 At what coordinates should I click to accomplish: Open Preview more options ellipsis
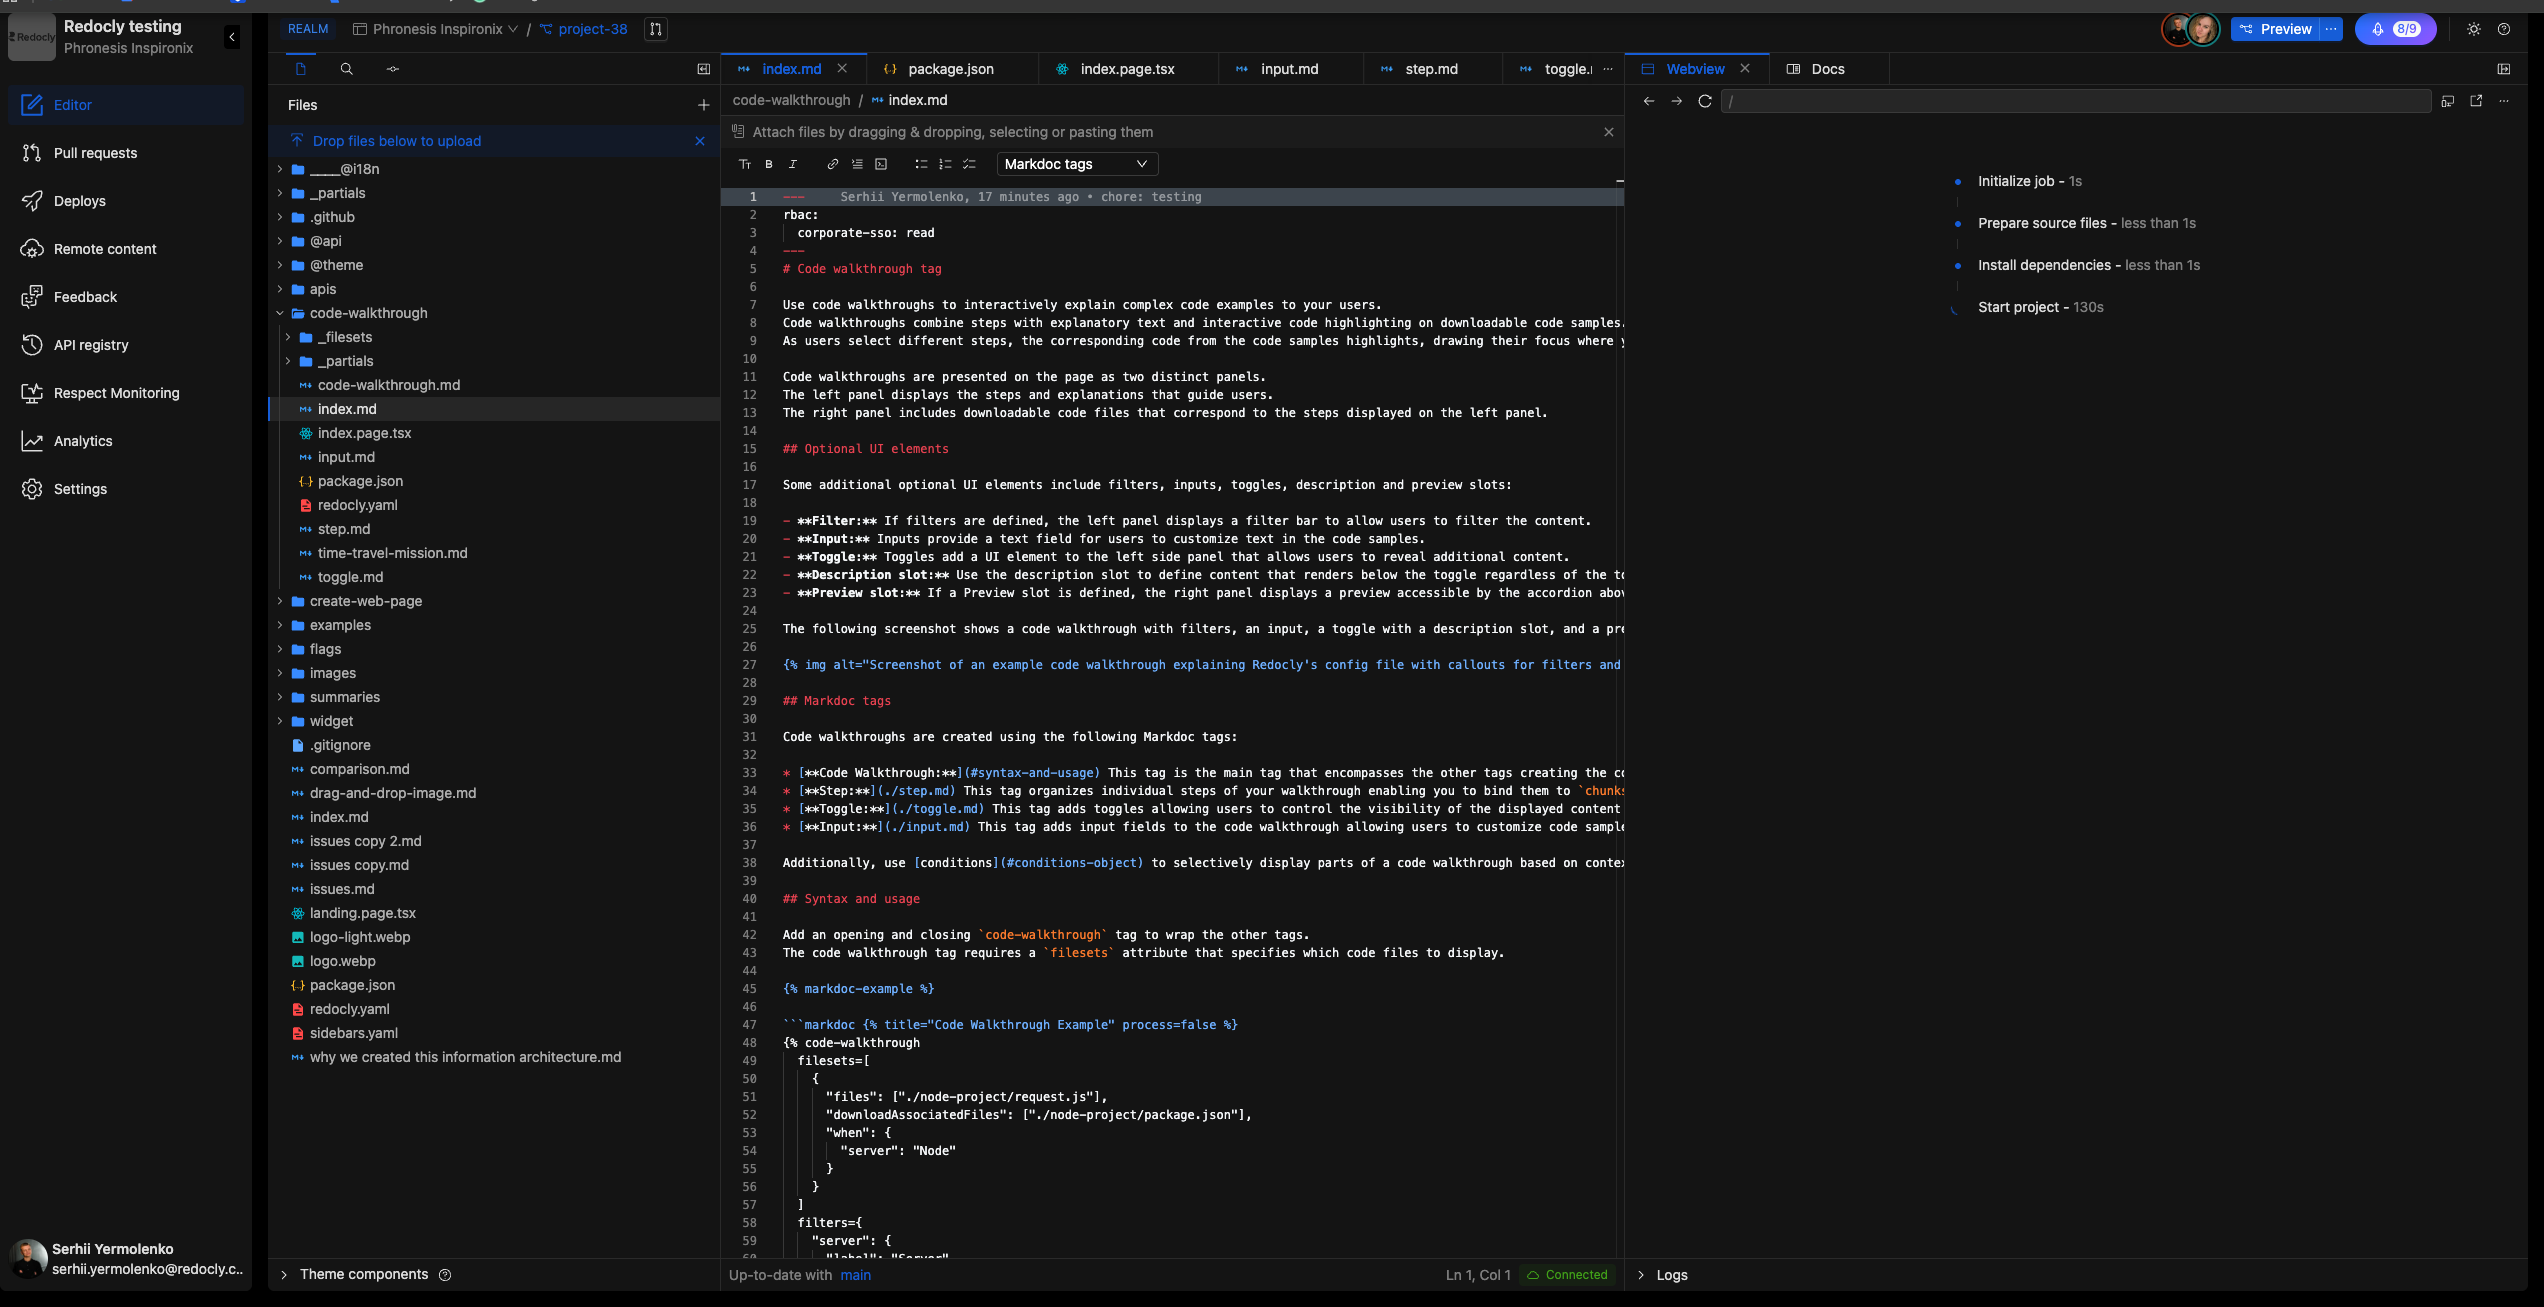tap(2331, 29)
